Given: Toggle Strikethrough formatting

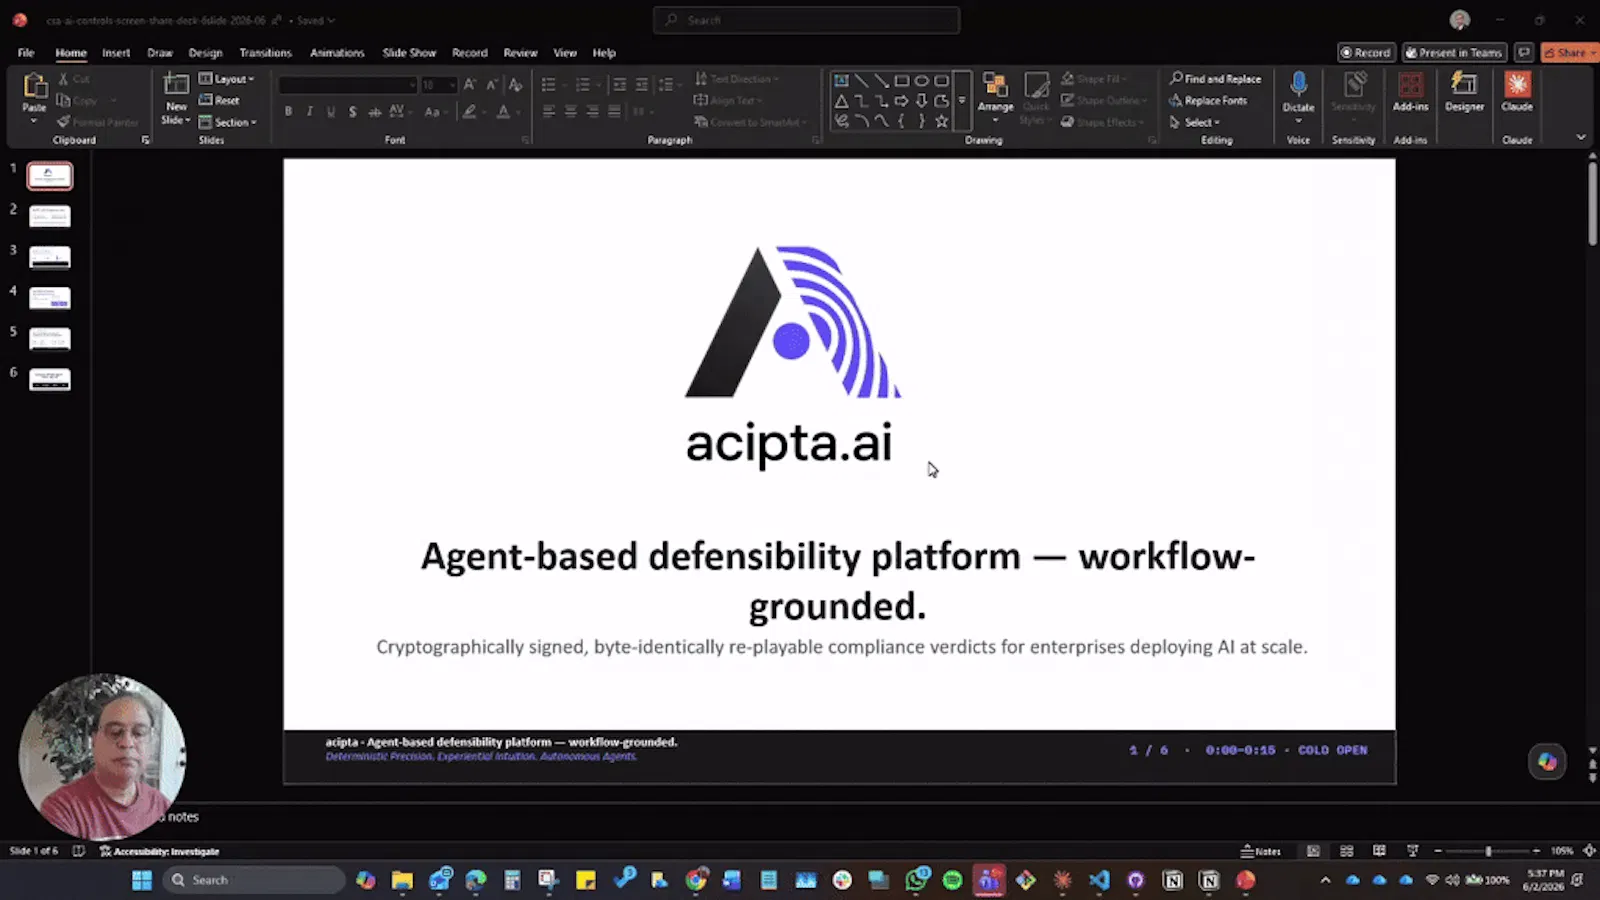Looking at the screenshot, I should coord(374,112).
